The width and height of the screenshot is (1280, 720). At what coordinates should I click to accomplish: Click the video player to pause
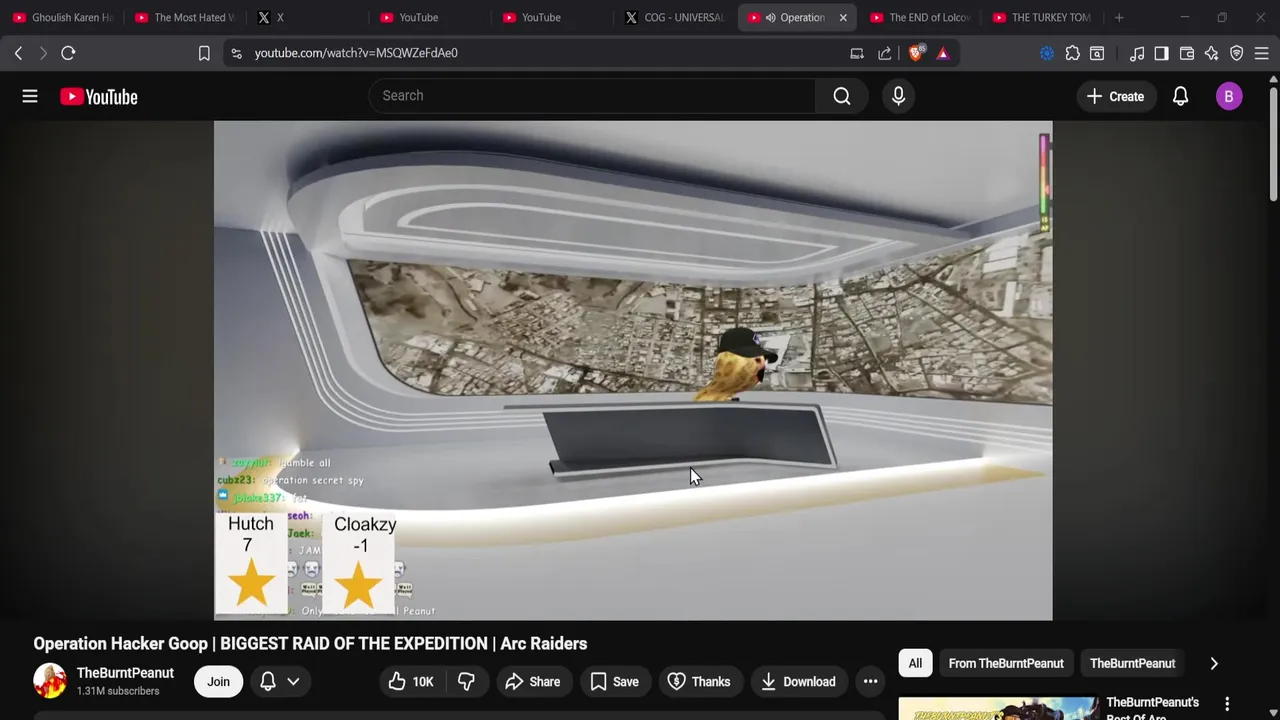click(x=633, y=370)
